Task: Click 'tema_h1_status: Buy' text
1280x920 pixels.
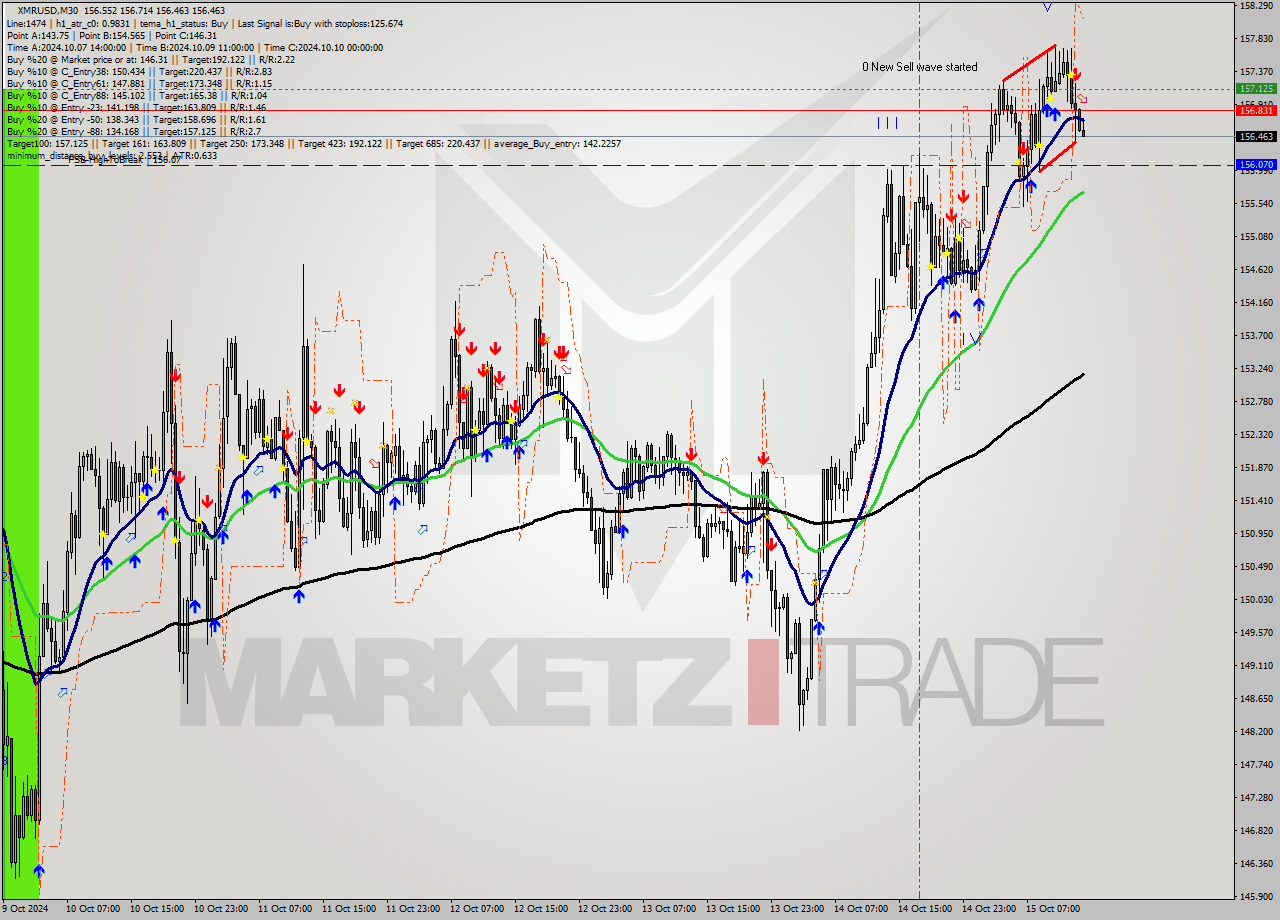Action: [x=183, y=23]
